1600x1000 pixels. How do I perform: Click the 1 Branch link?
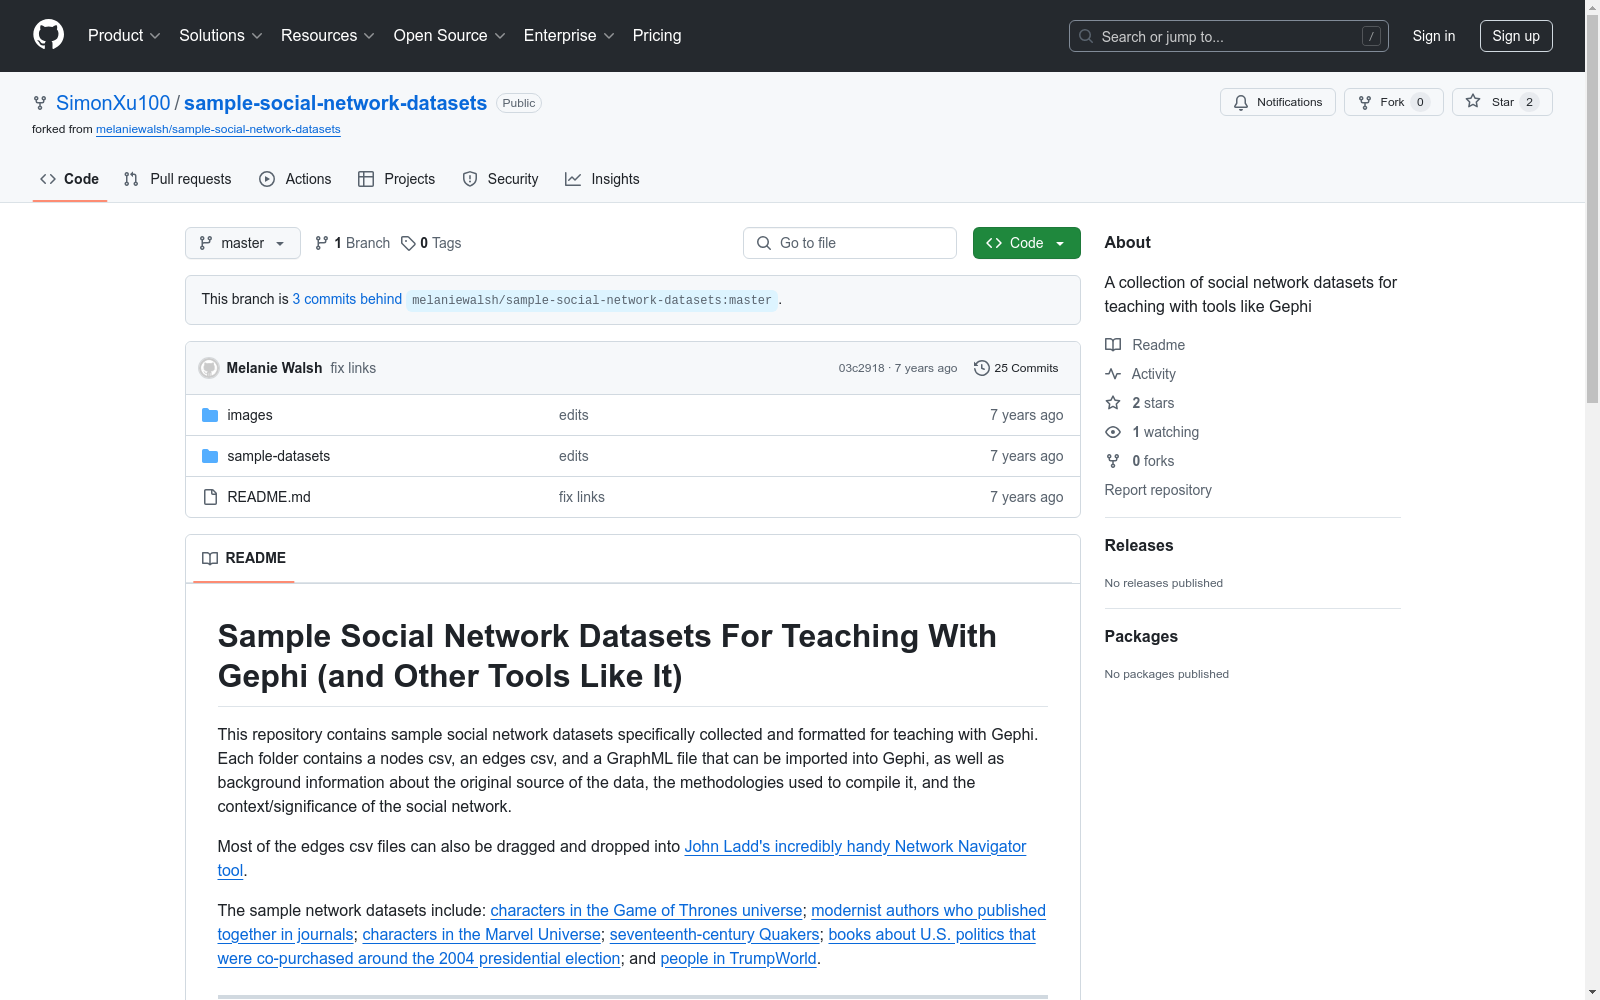pos(353,243)
